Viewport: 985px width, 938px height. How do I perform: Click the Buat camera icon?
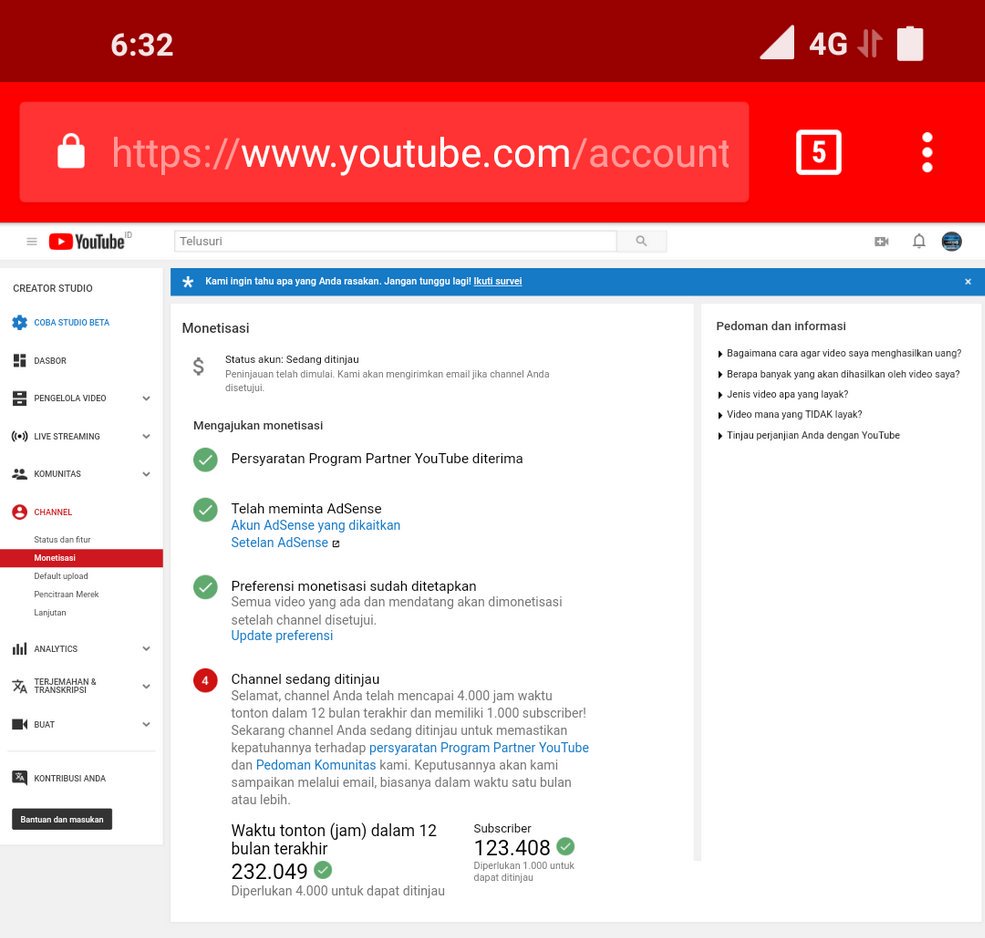click(19, 724)
